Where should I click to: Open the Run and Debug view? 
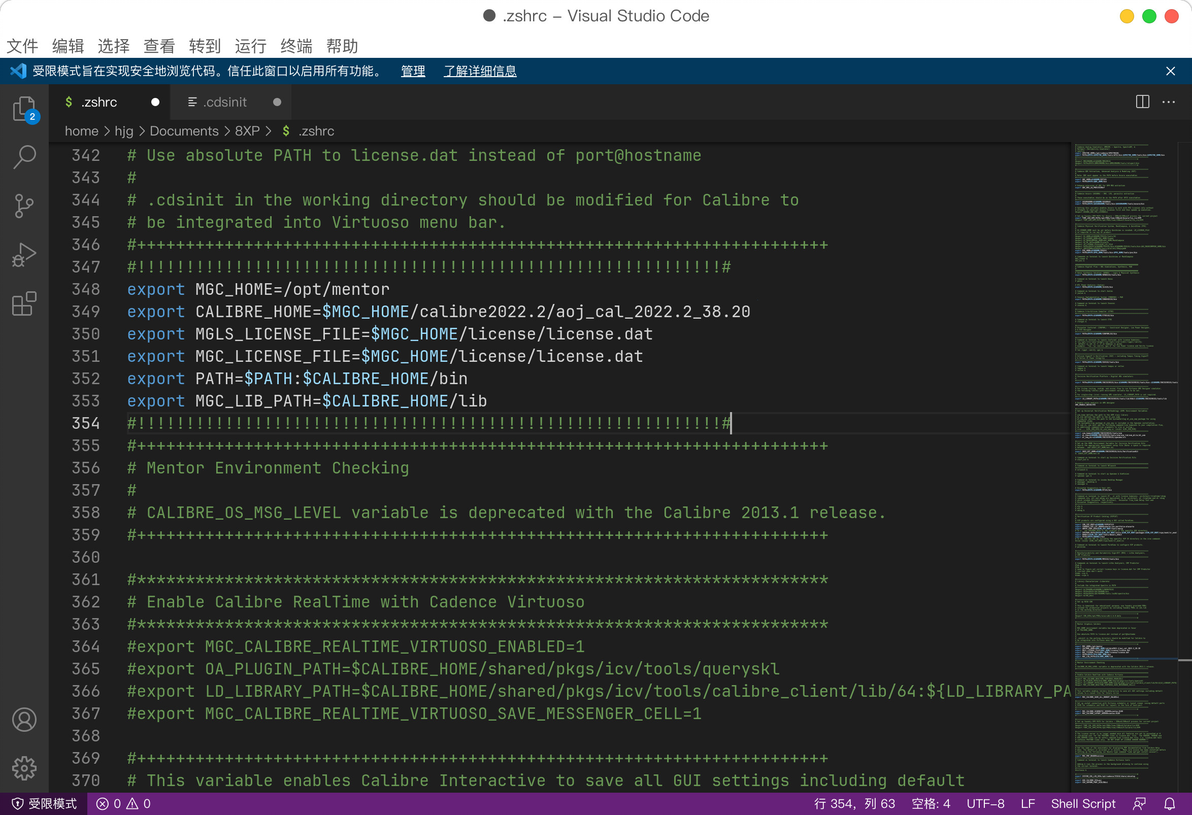(24, 255)
